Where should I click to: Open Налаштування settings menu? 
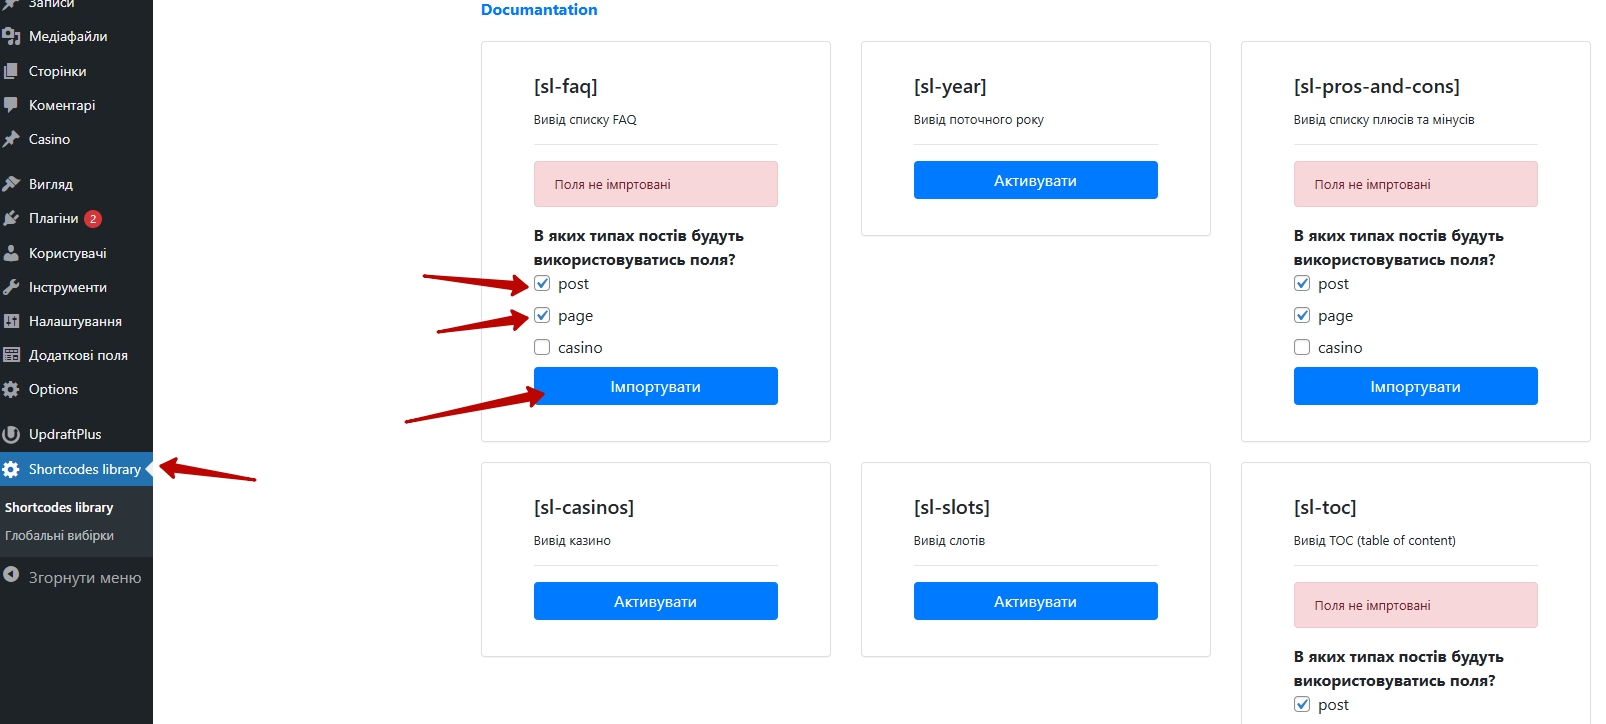click(76, 321)
